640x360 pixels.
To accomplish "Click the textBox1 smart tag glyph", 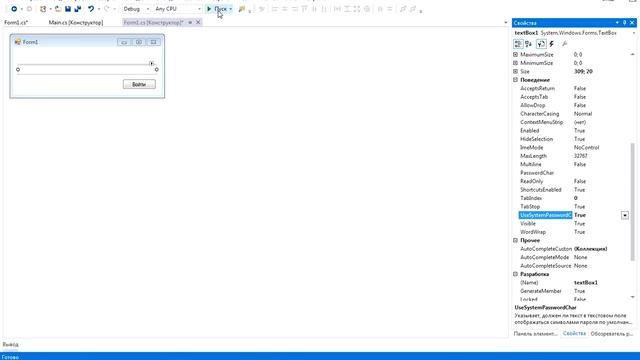I will coord(151,64).
